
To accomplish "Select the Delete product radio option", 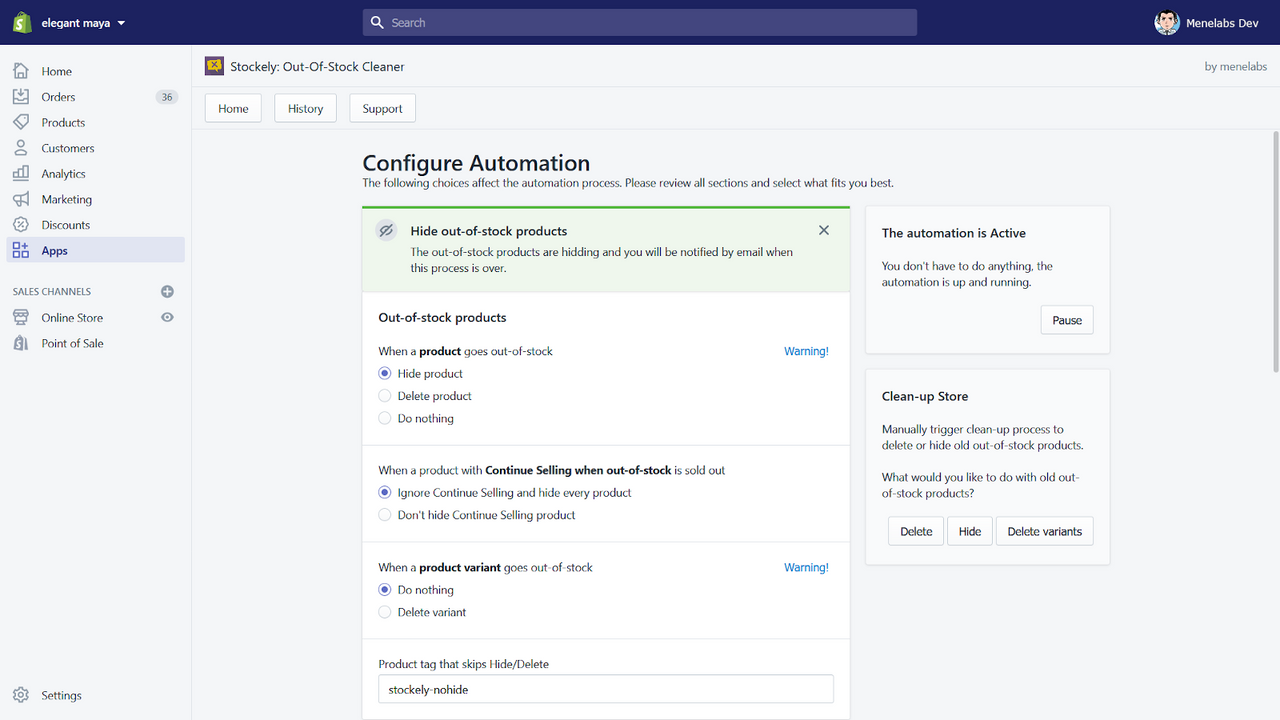I will [x=385, y=396].
